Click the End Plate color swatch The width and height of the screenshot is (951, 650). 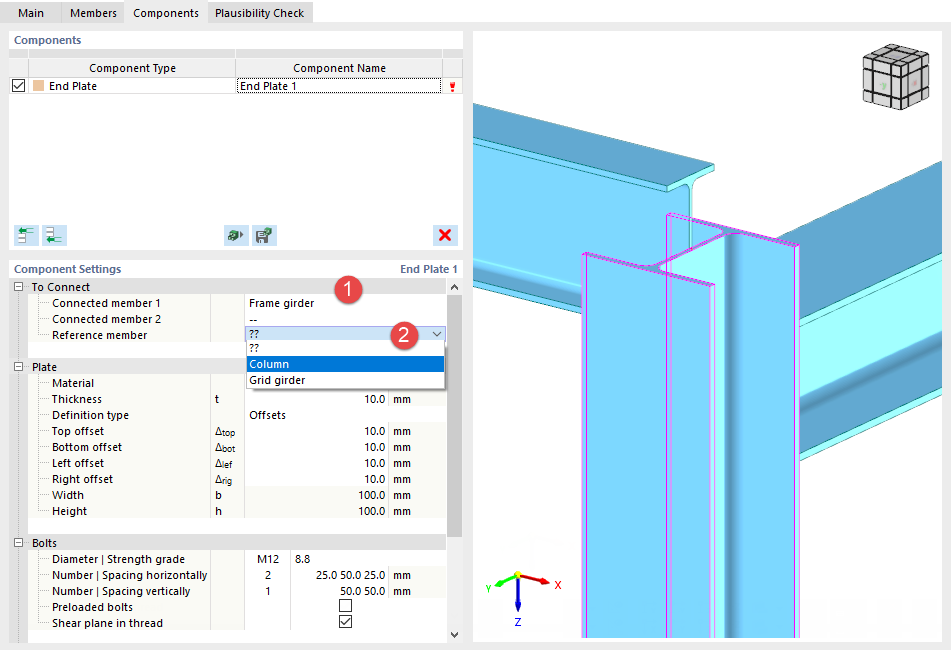click(x=38, y=85)
